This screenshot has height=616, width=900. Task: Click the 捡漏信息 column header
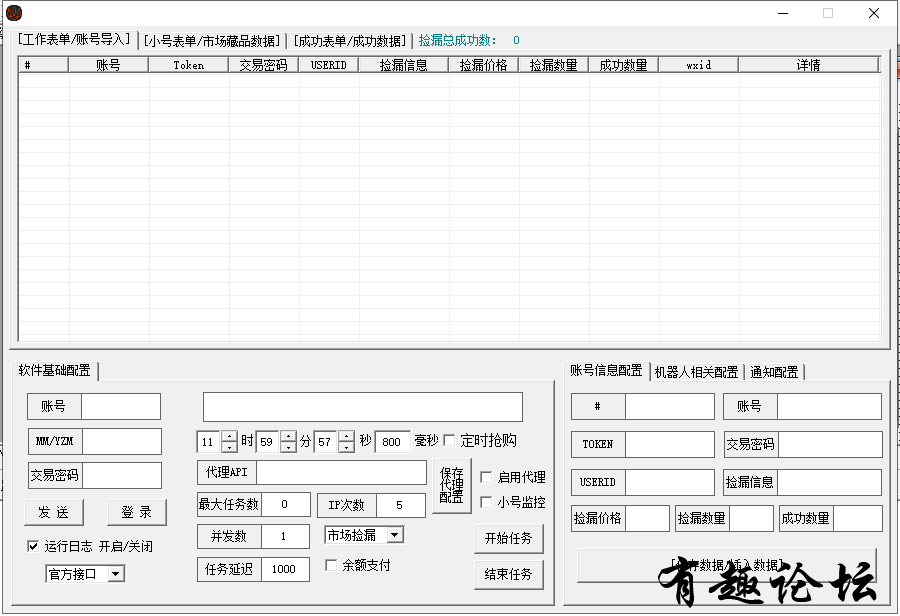(404, 65)
